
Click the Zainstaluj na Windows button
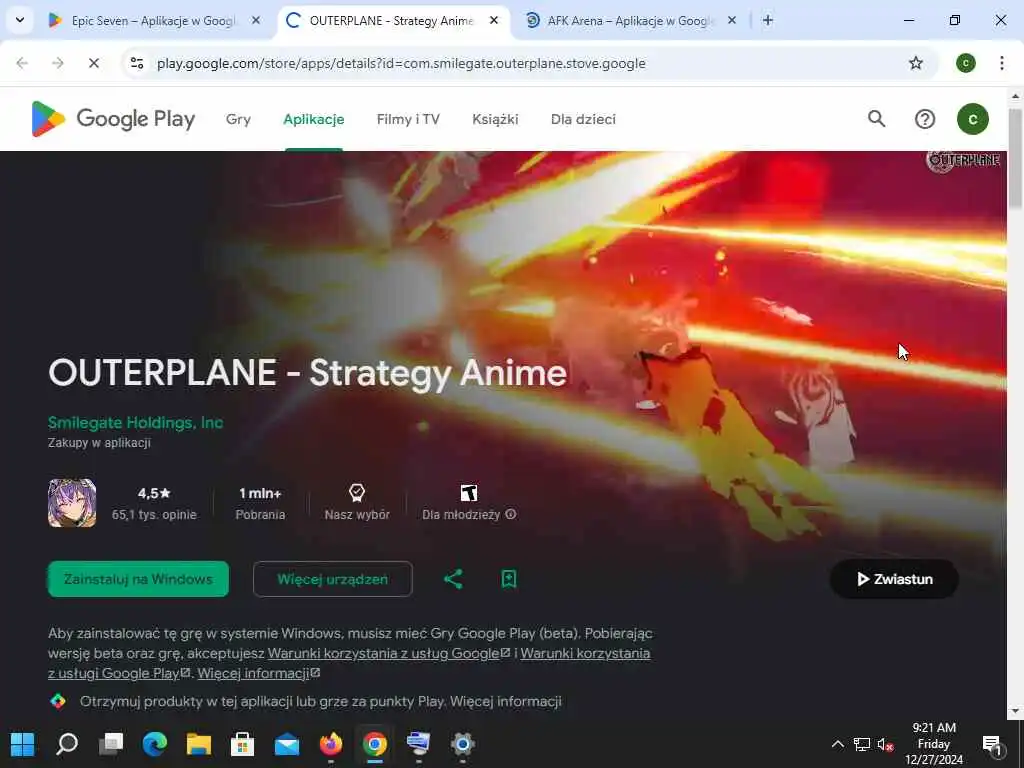138,579
